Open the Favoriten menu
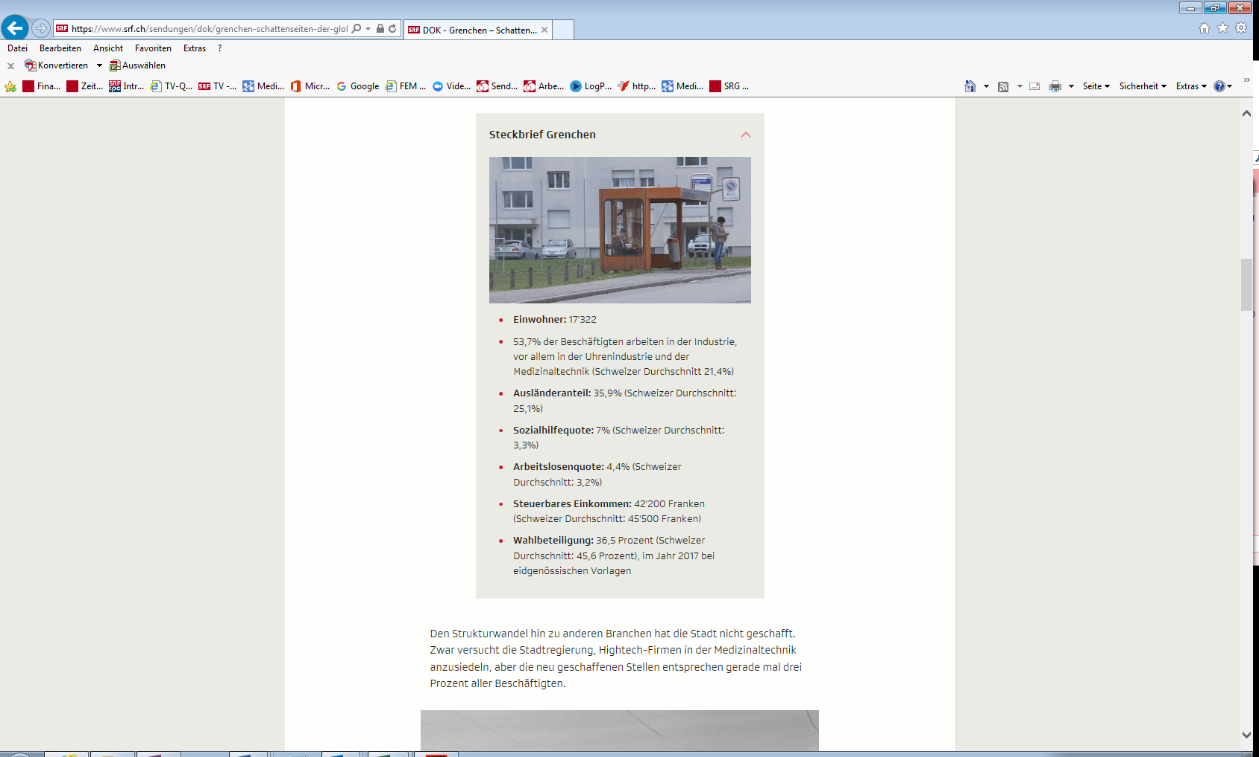1259x757 pixels. pos(153,48)
